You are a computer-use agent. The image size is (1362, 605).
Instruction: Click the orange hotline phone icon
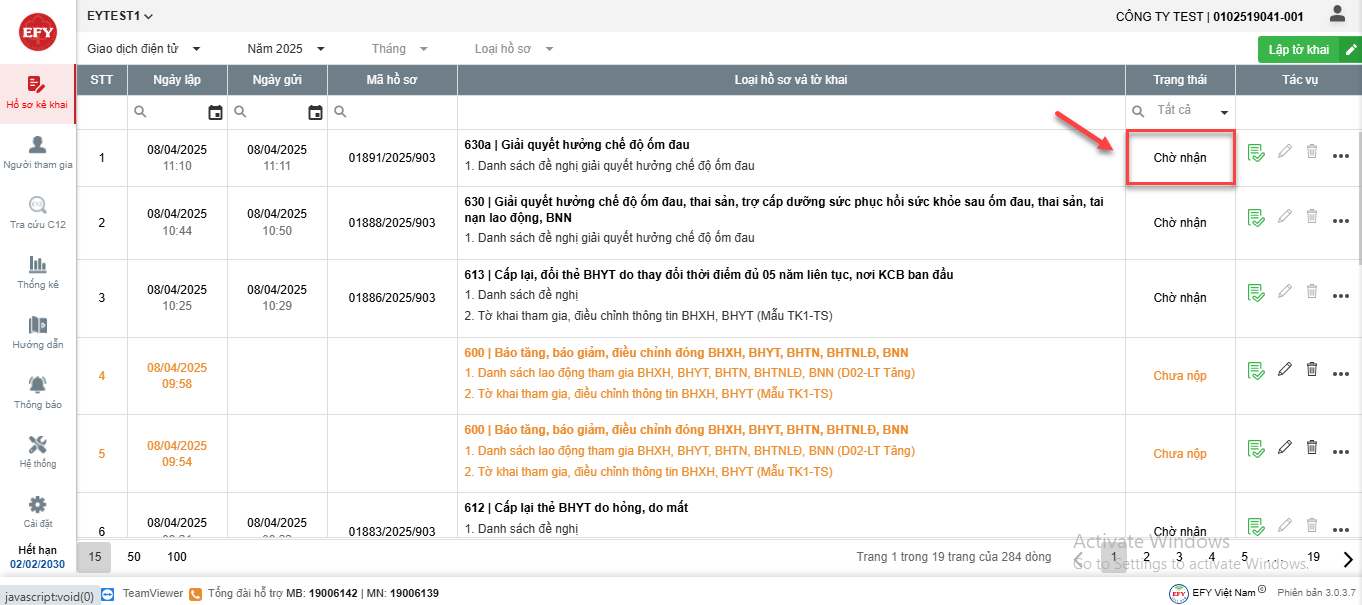click(x=196, y=594)
